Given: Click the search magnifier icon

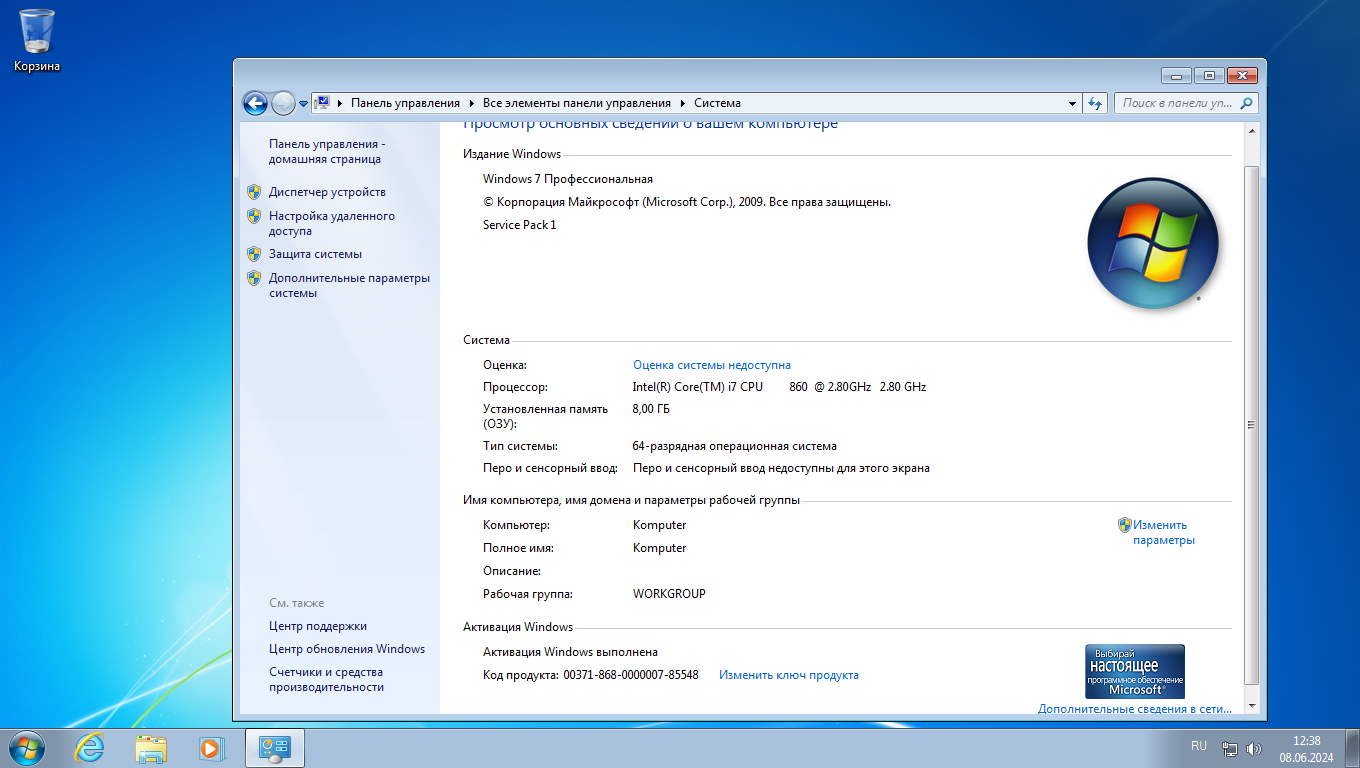Looking at the screenshot, I should coord(1246,103).
